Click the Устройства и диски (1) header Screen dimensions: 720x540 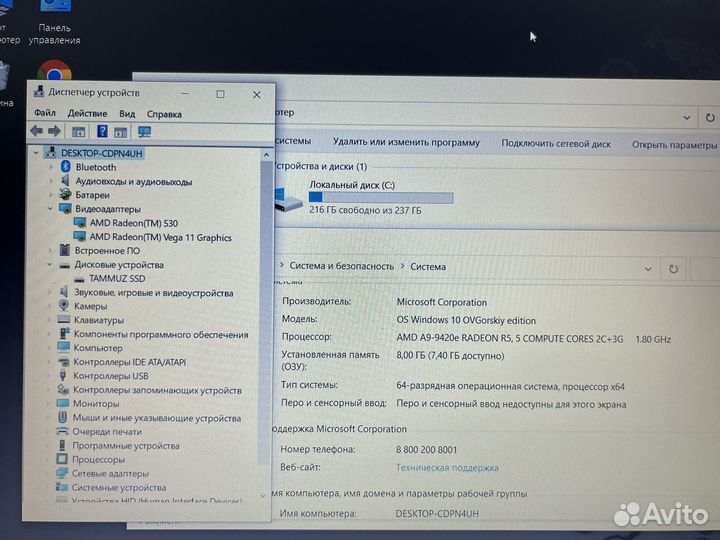click(321, 166)
